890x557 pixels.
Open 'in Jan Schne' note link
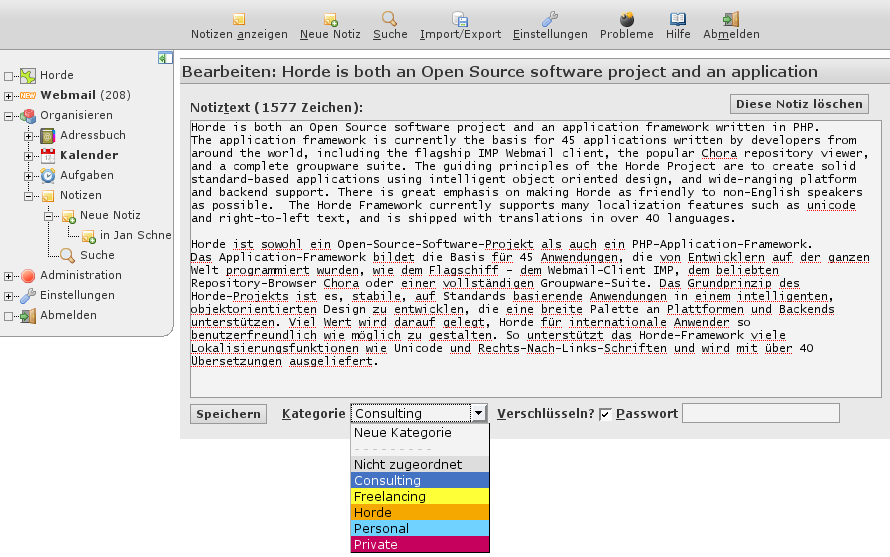(136, 235)
